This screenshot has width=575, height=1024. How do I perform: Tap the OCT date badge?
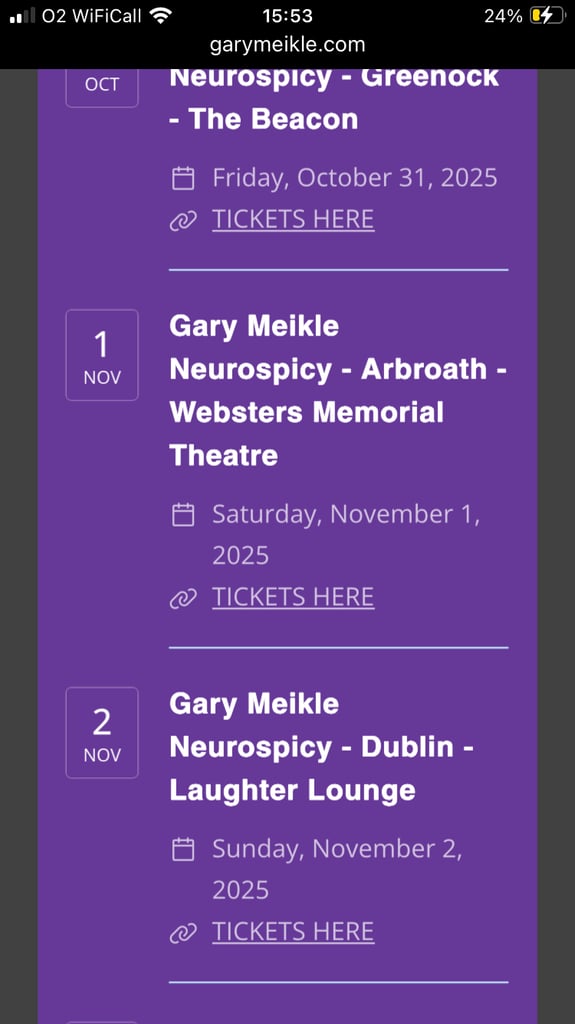point(102,88)
